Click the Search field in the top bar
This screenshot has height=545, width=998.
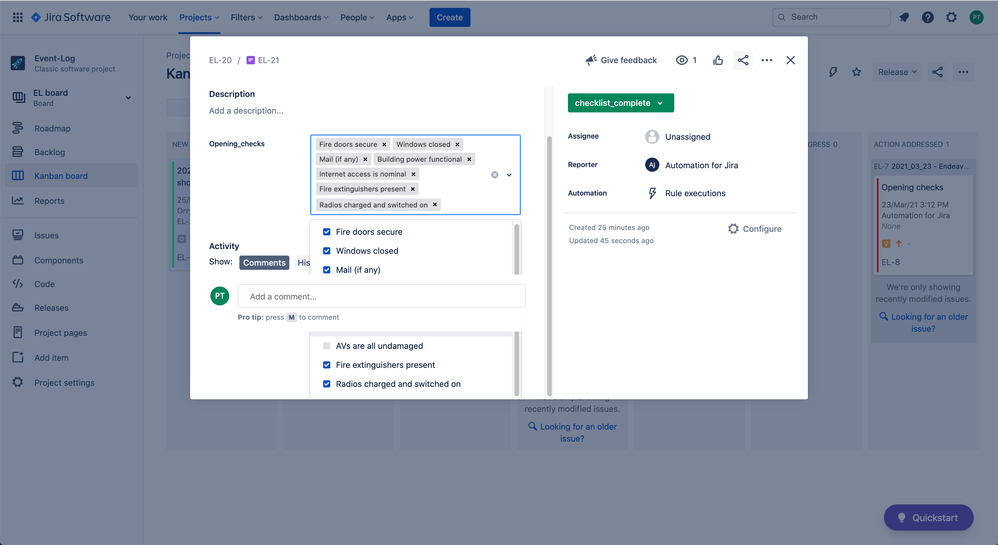click(x=831, y=17)
